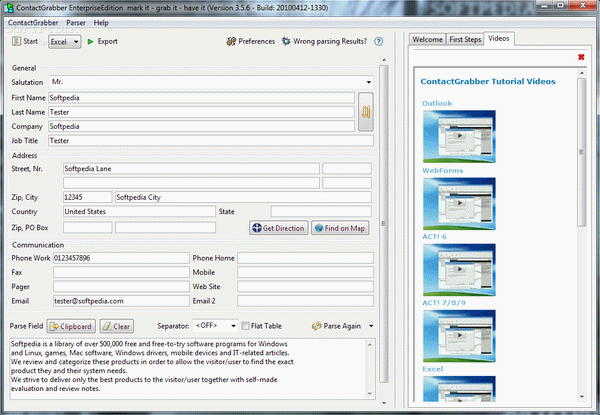Click the Job Title input field
This screenshot has width=600, height=415.
pos(211,141)
